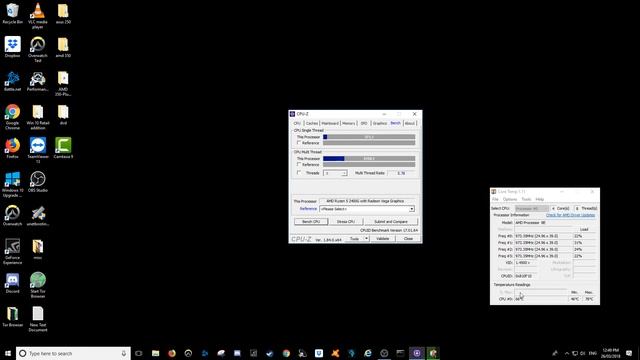The height and width of the screenshot is (360, 640).
Task: Launch Battle.net from the desktop
Action: coord(12,81)
